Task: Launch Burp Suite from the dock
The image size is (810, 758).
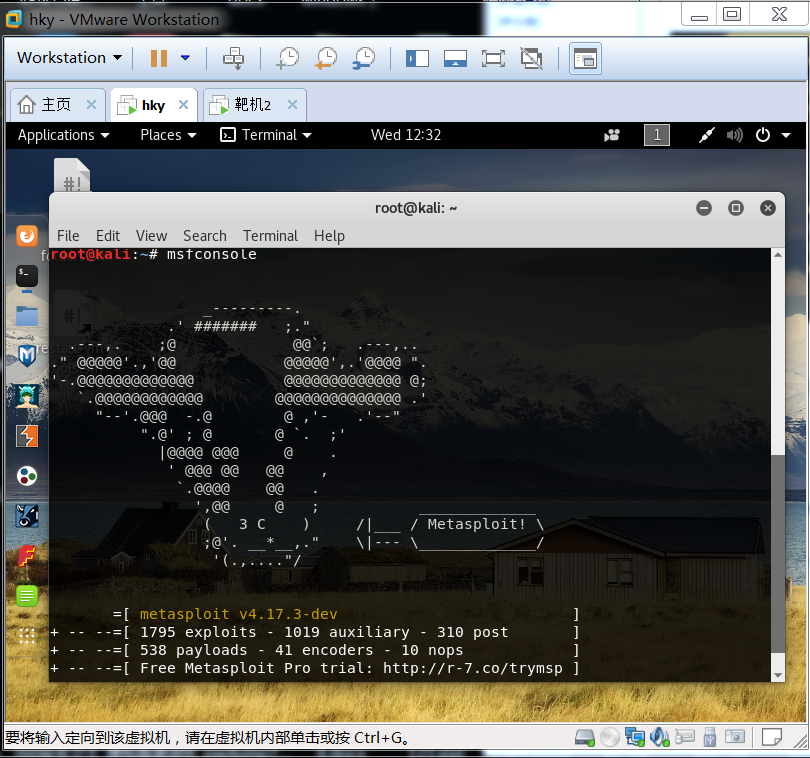Action: click(x=27, y=436)
